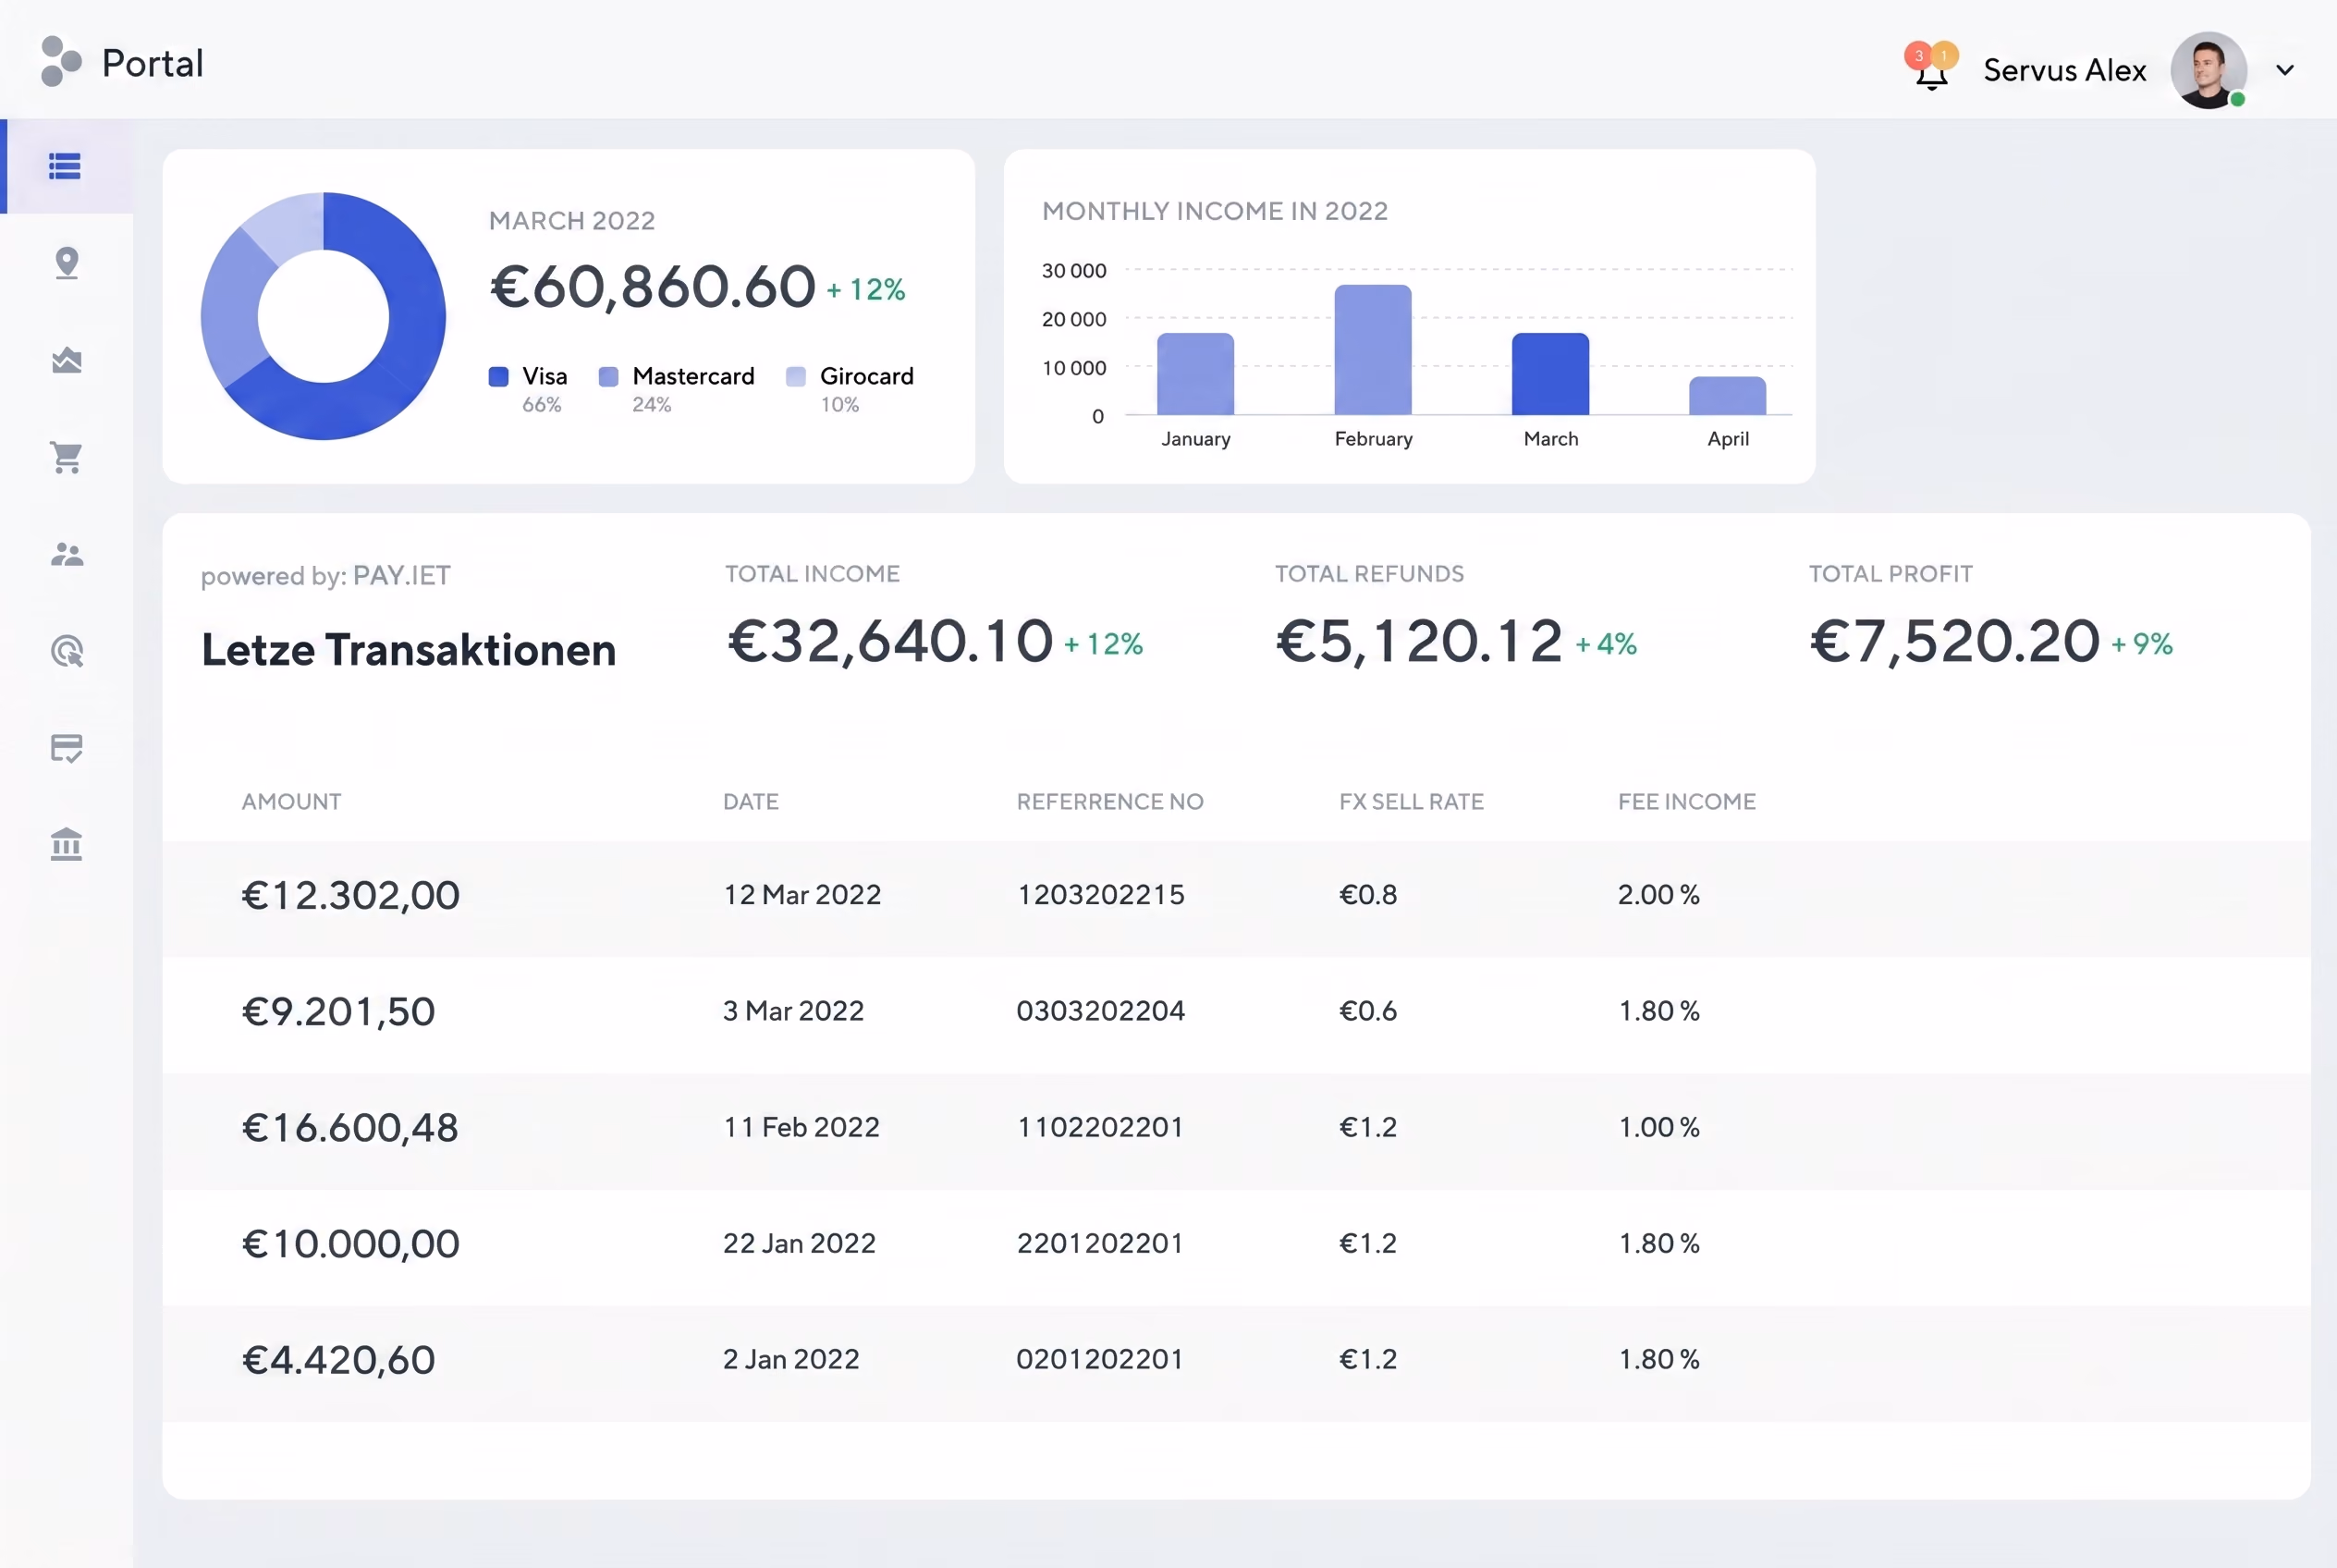Click the Visa legend color swatch
The height and width of the screenshot is (1568, 2337).
click(x=498, y=376)
